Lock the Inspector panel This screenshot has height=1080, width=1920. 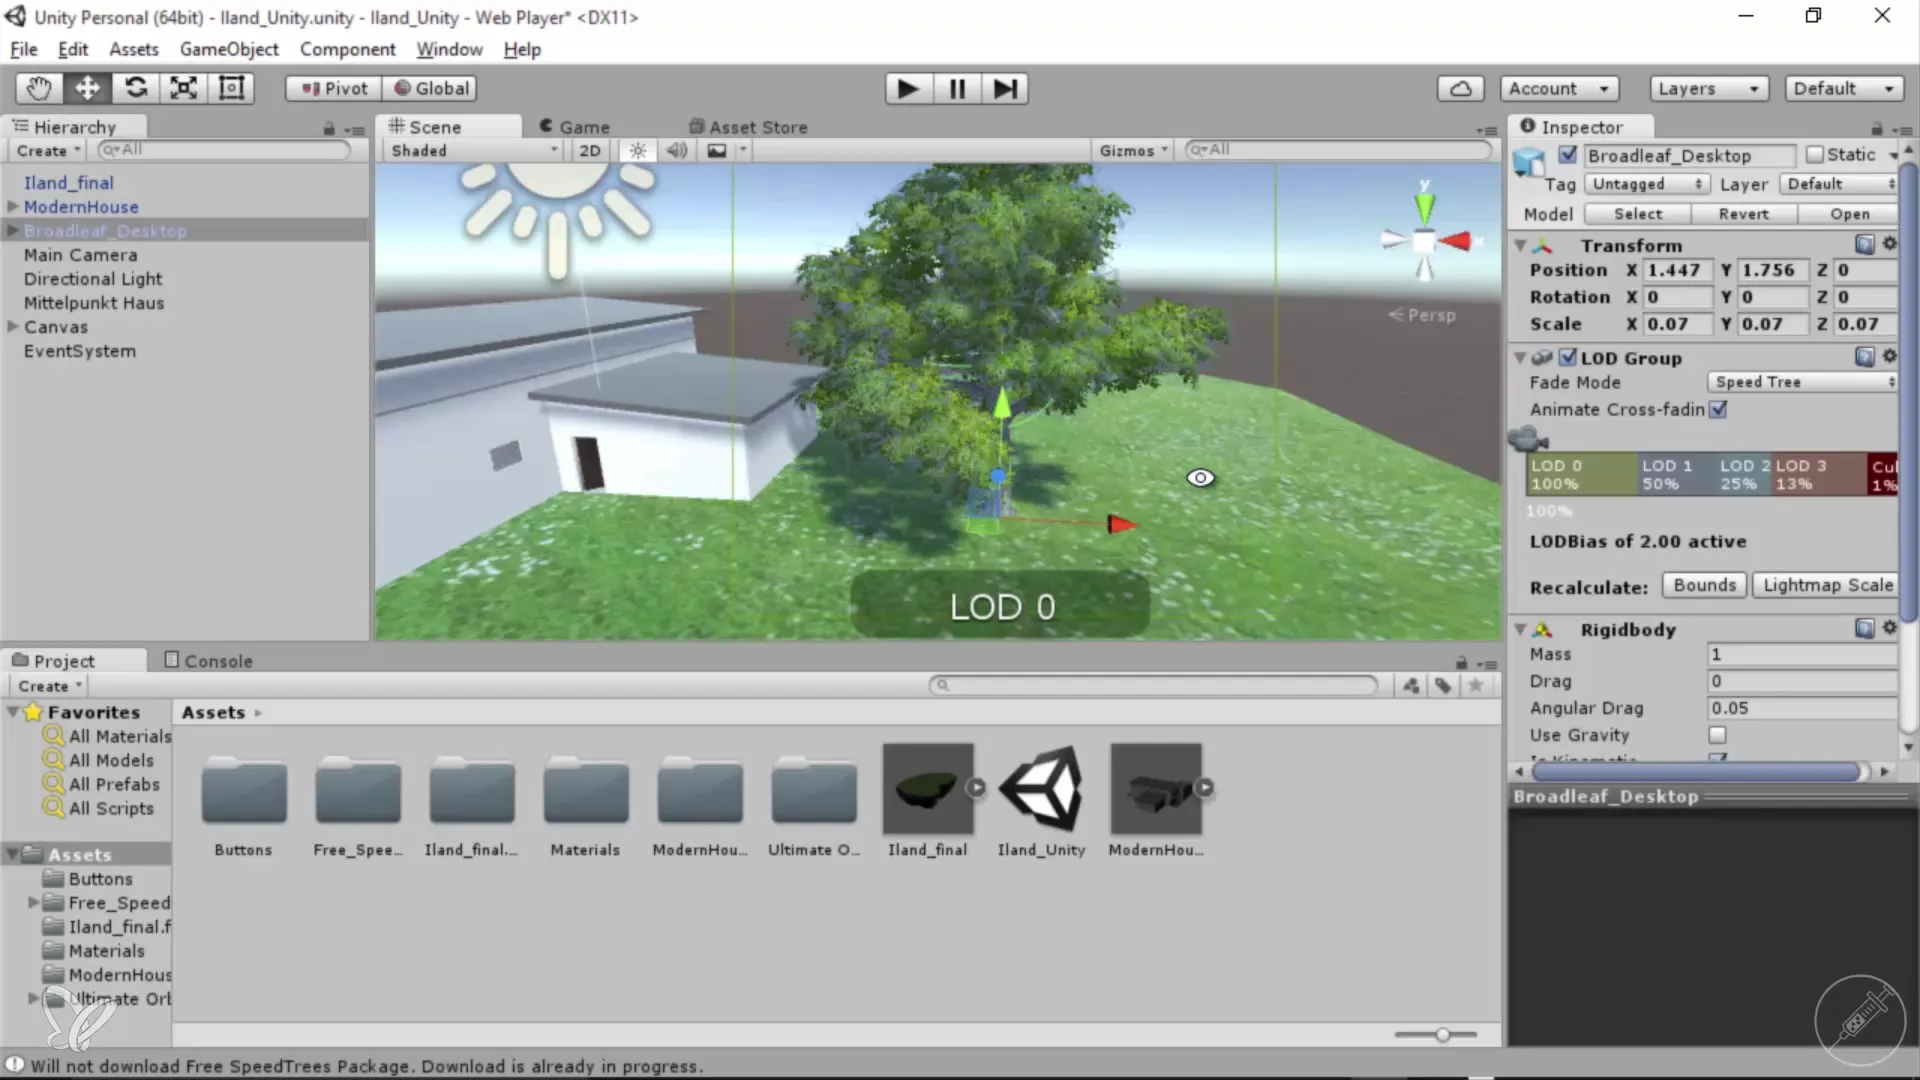1877,128
